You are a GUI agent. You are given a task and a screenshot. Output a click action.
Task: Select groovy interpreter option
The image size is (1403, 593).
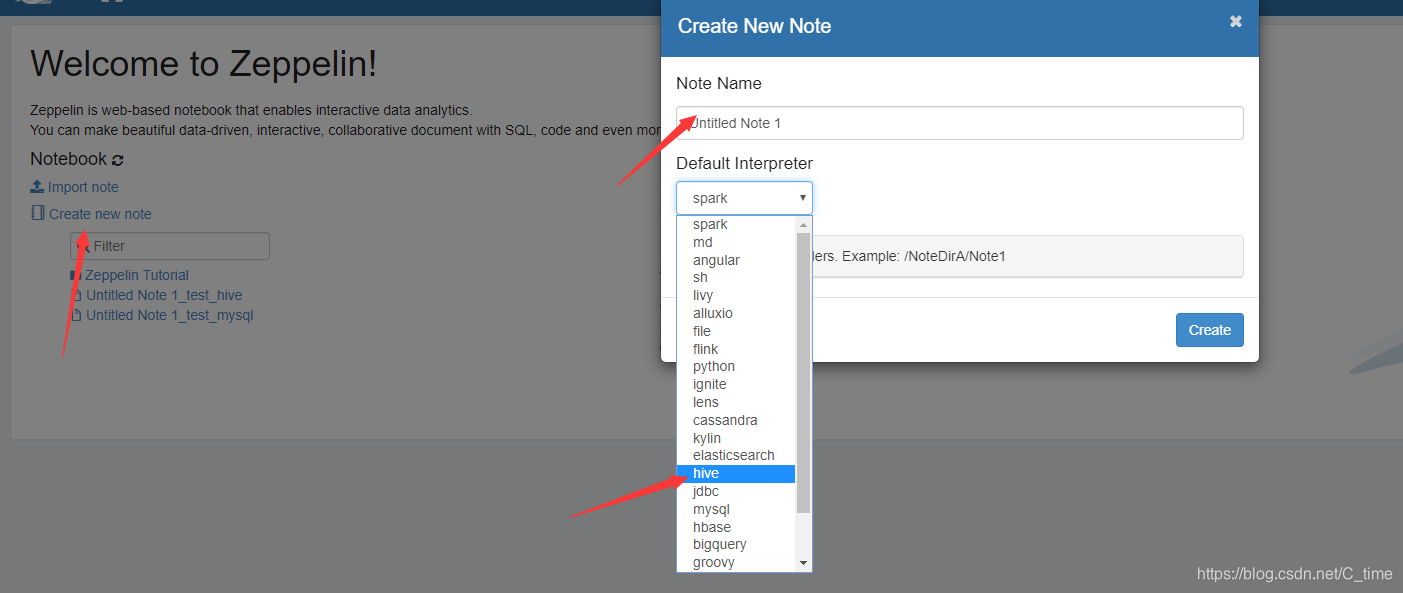click(736, 562)
